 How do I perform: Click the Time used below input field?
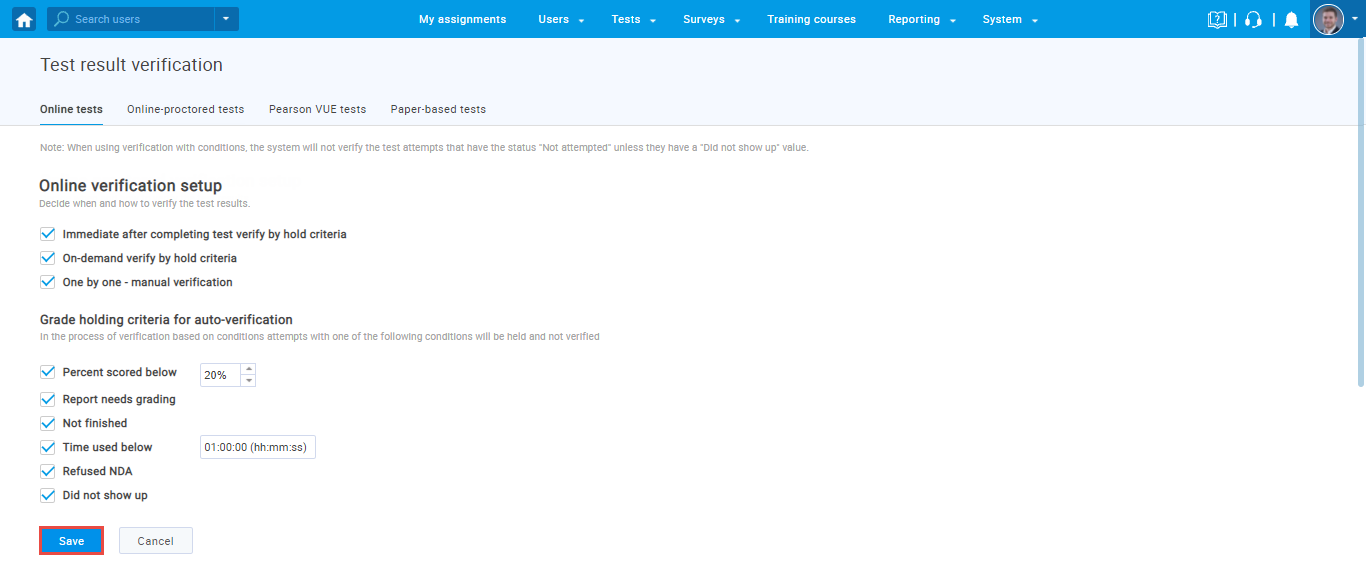coord(258,447)
